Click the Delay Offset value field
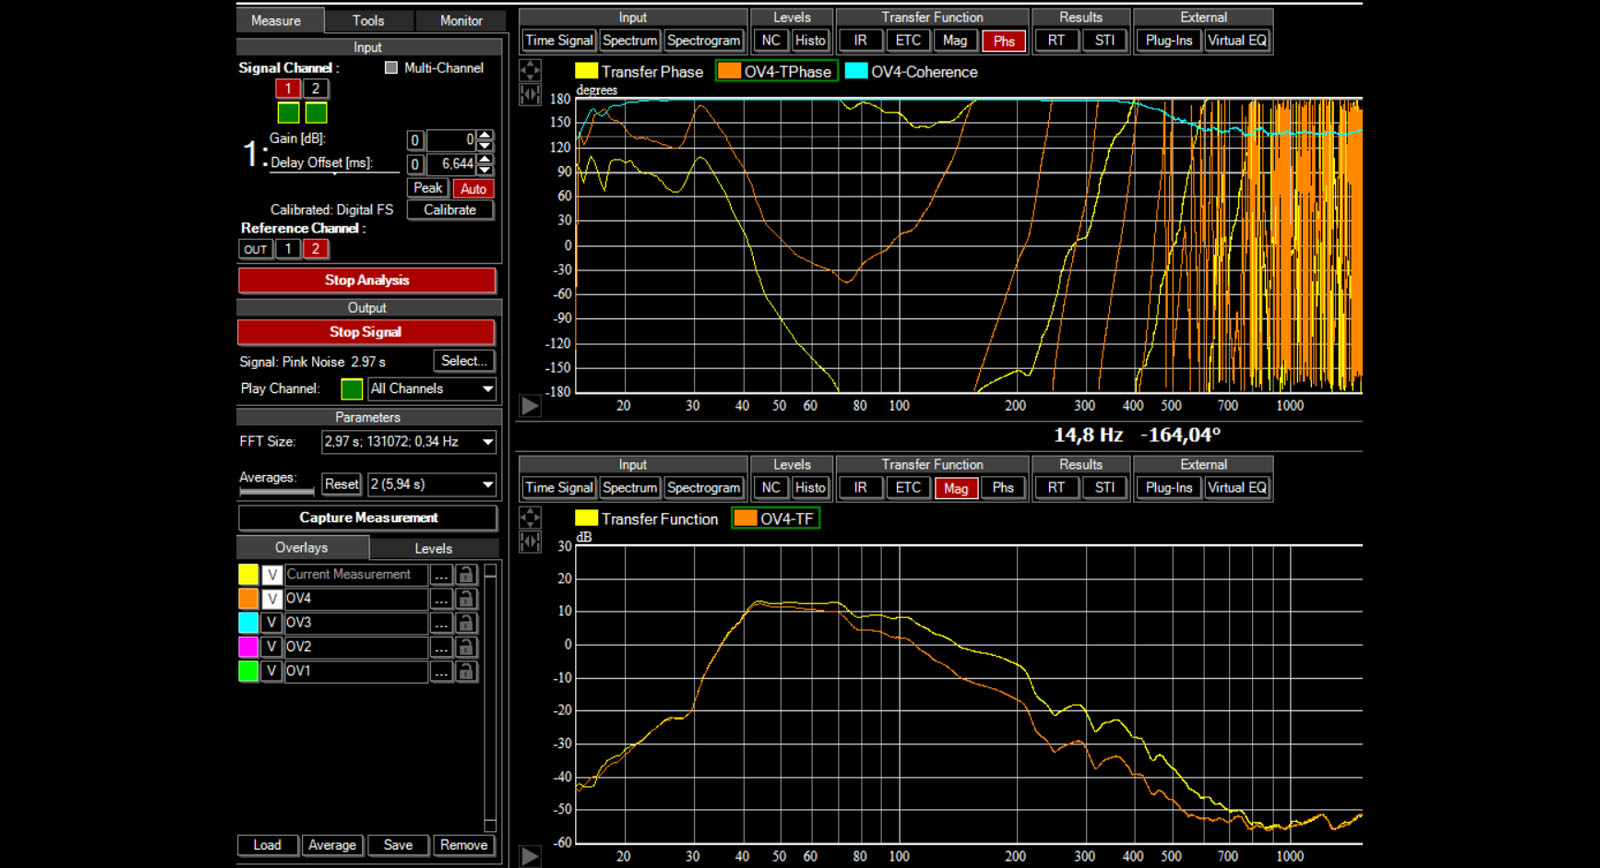 point(451,164)
